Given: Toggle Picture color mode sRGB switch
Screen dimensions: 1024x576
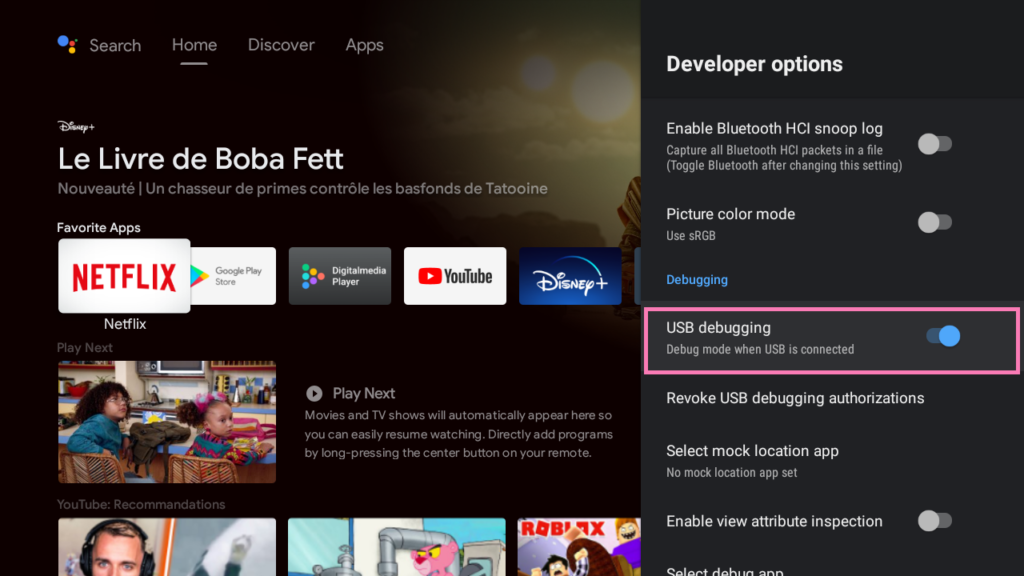Looking at the screenshot, I should coord(935,222).
